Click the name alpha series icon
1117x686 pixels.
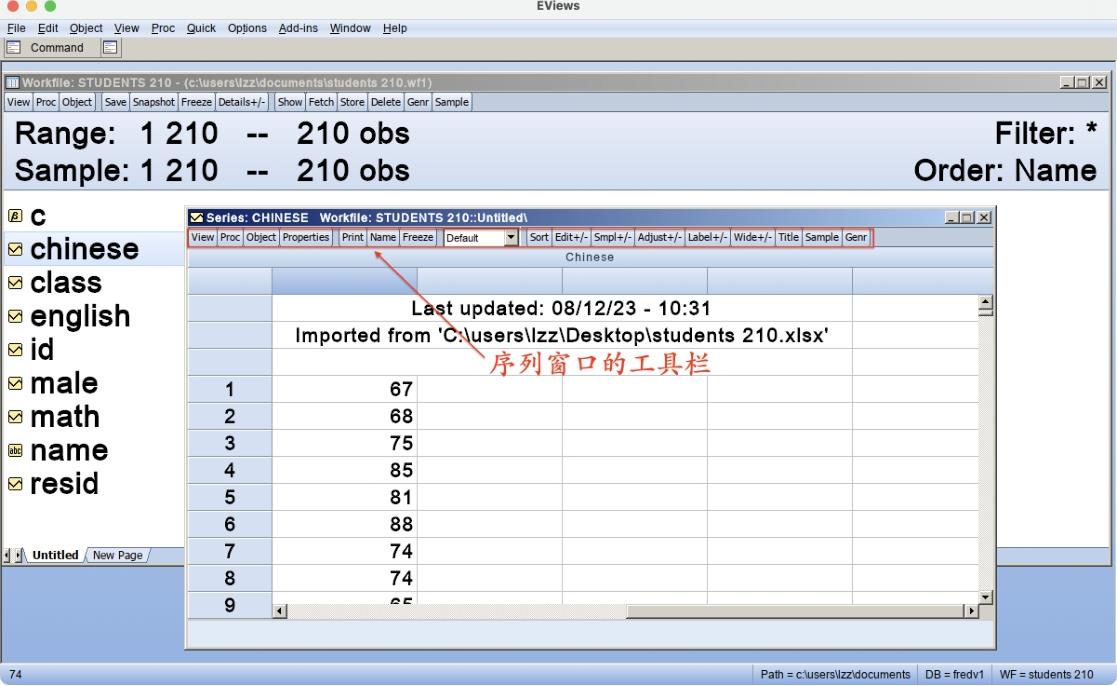(x=15, y=451)
